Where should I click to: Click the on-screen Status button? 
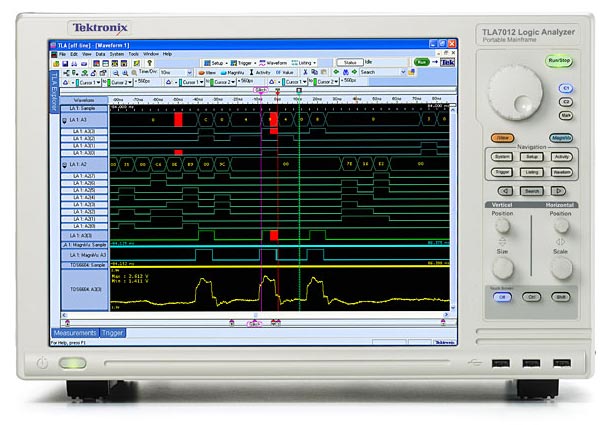pyautogui.click(x=350, y=62)
